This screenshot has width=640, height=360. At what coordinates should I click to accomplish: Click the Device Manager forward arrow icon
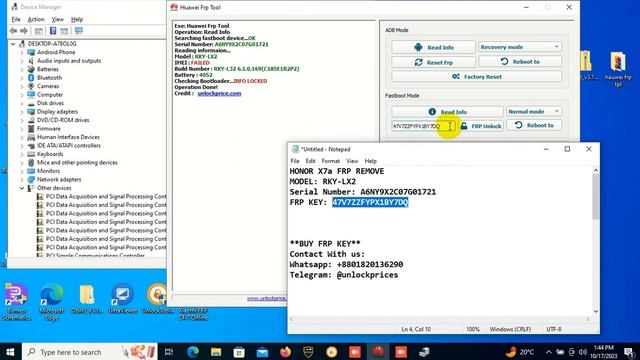tap(24, 31)
